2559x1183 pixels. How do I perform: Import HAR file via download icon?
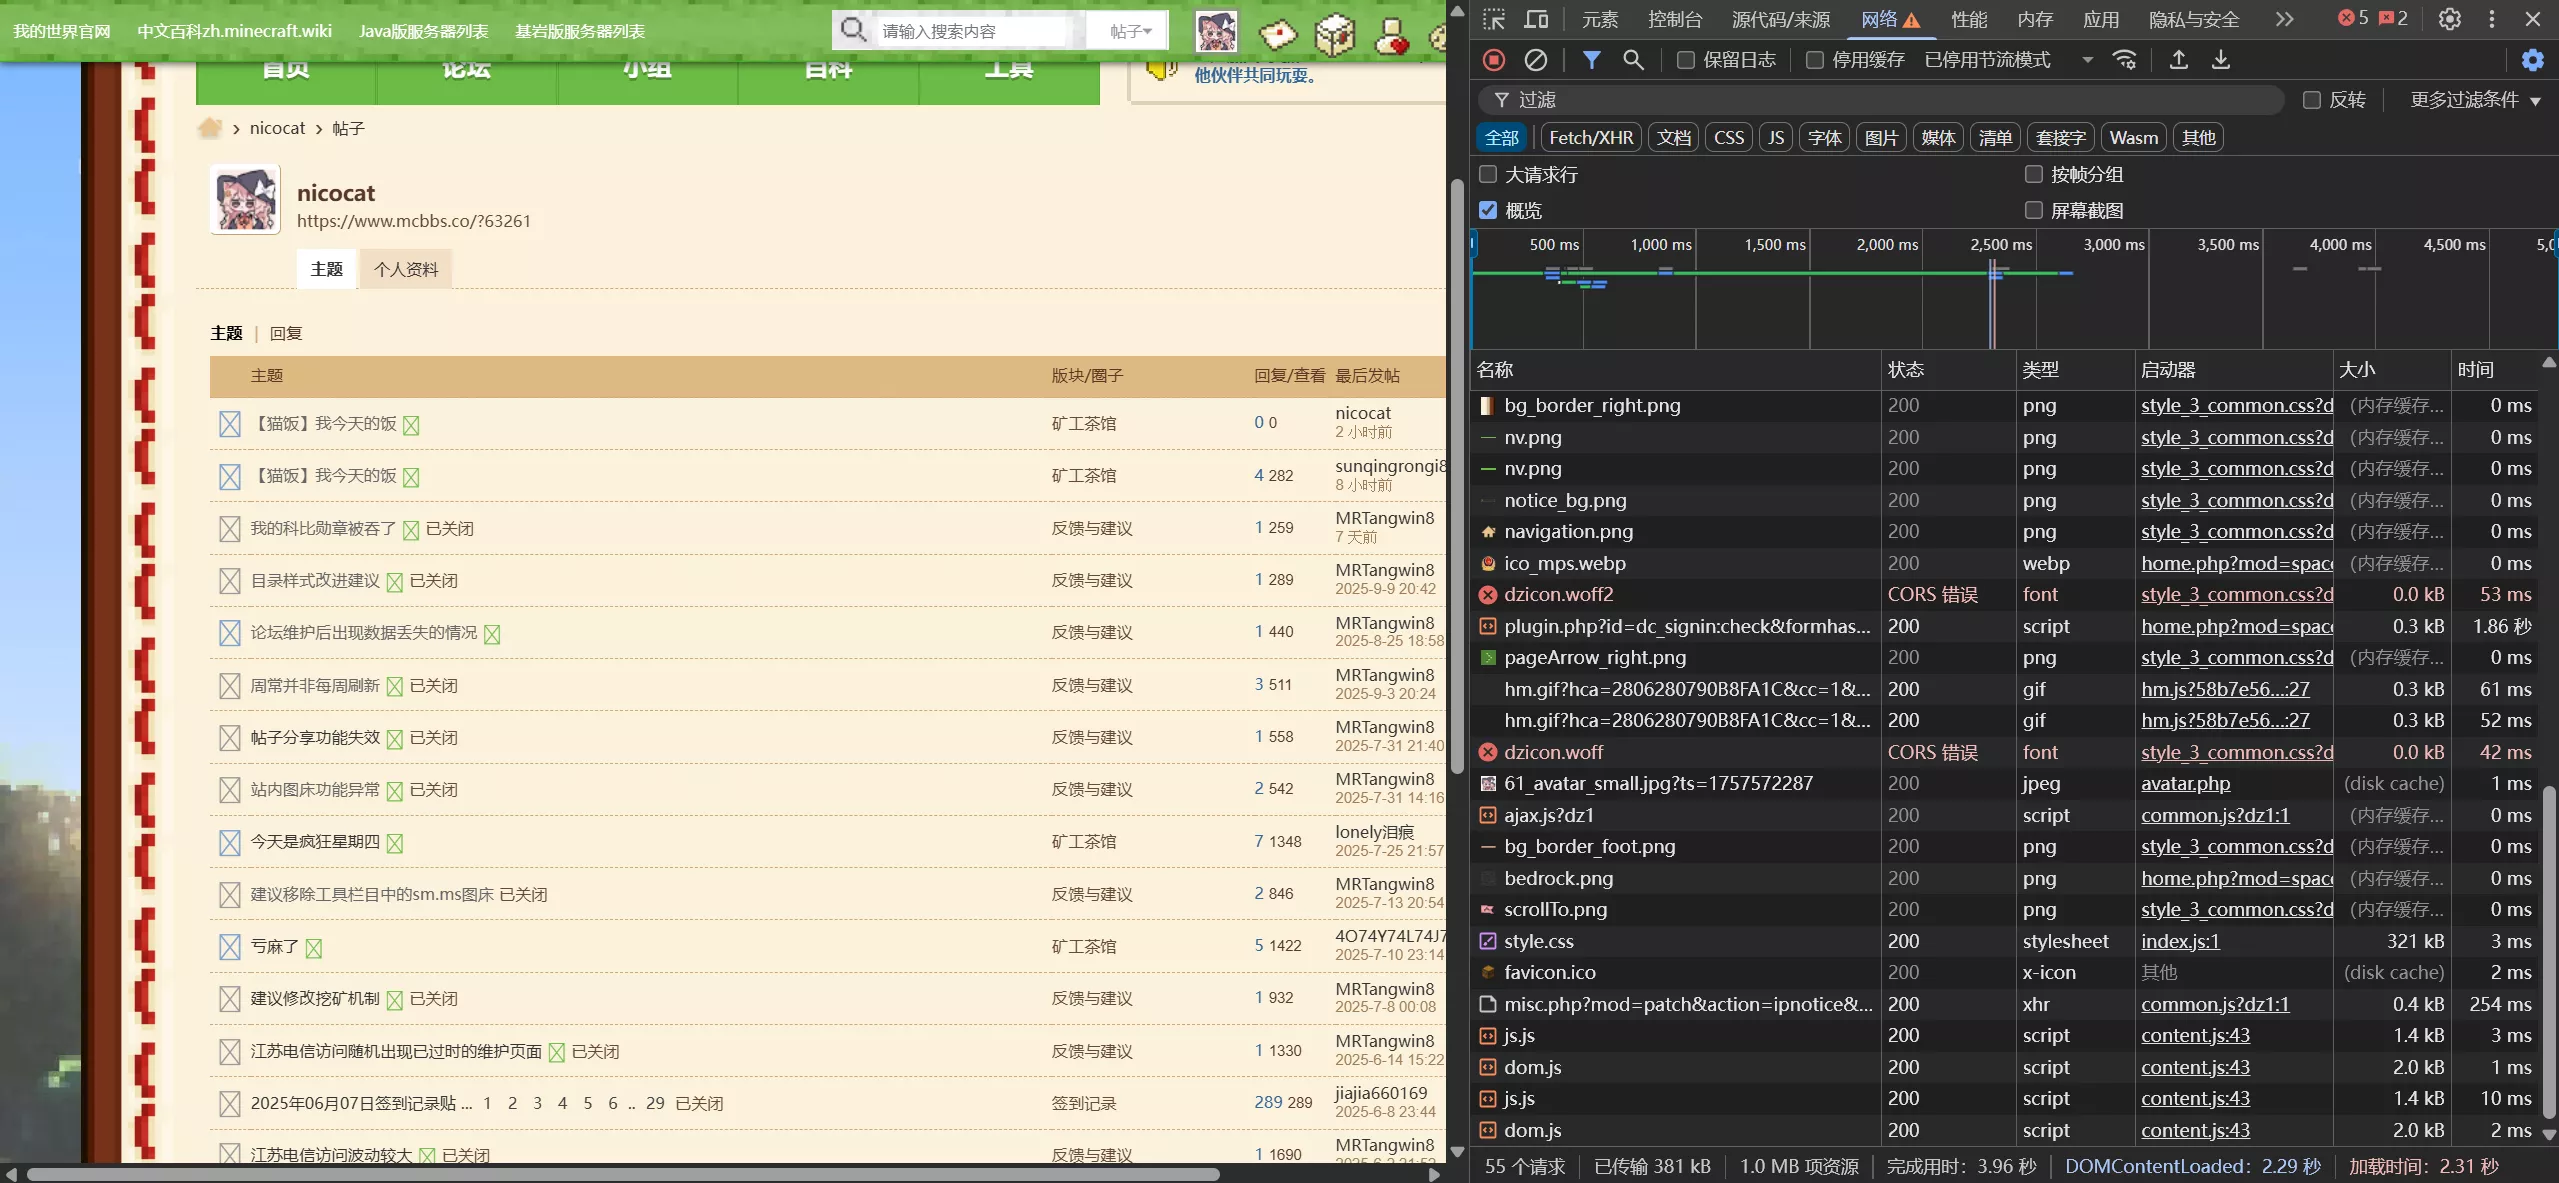[x=2221, y=60]
